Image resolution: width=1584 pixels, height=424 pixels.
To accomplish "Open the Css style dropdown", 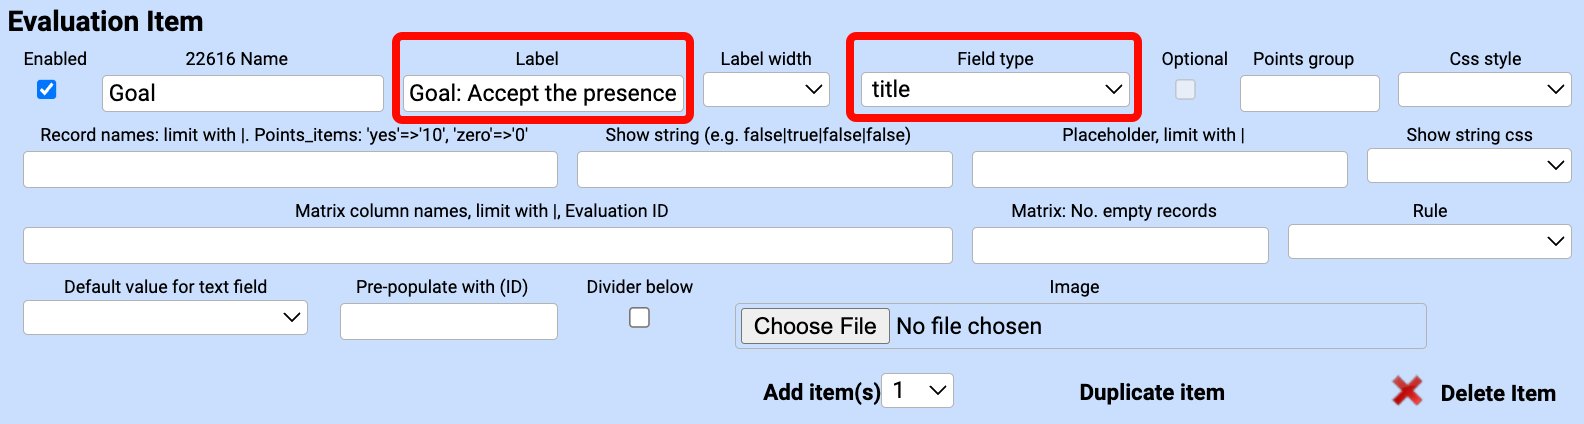I will (1484, 90).
